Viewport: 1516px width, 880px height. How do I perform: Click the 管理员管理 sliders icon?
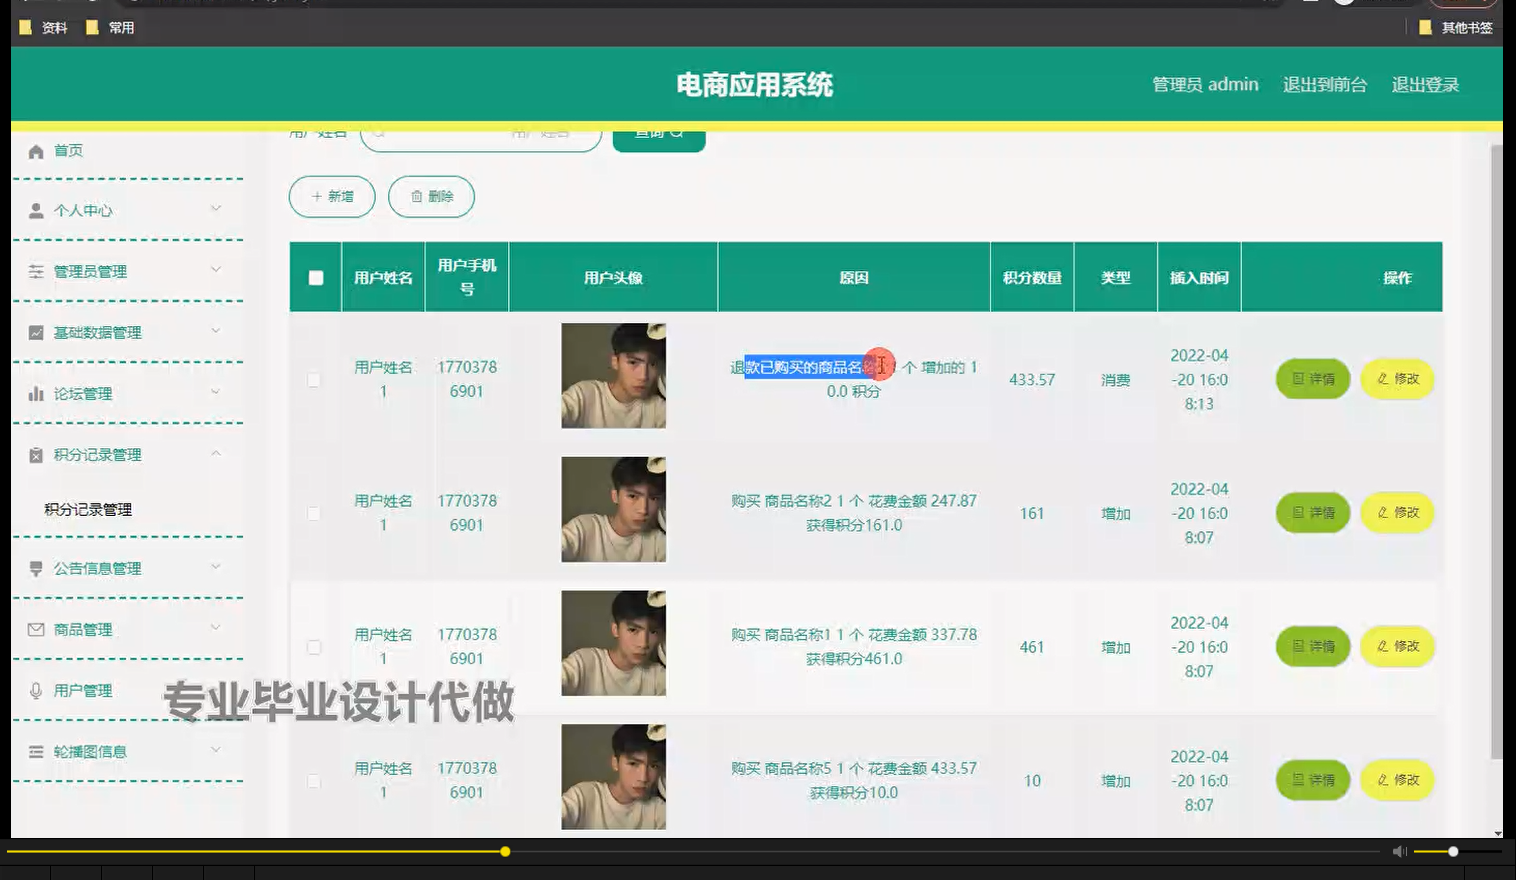tap(35, 271)
